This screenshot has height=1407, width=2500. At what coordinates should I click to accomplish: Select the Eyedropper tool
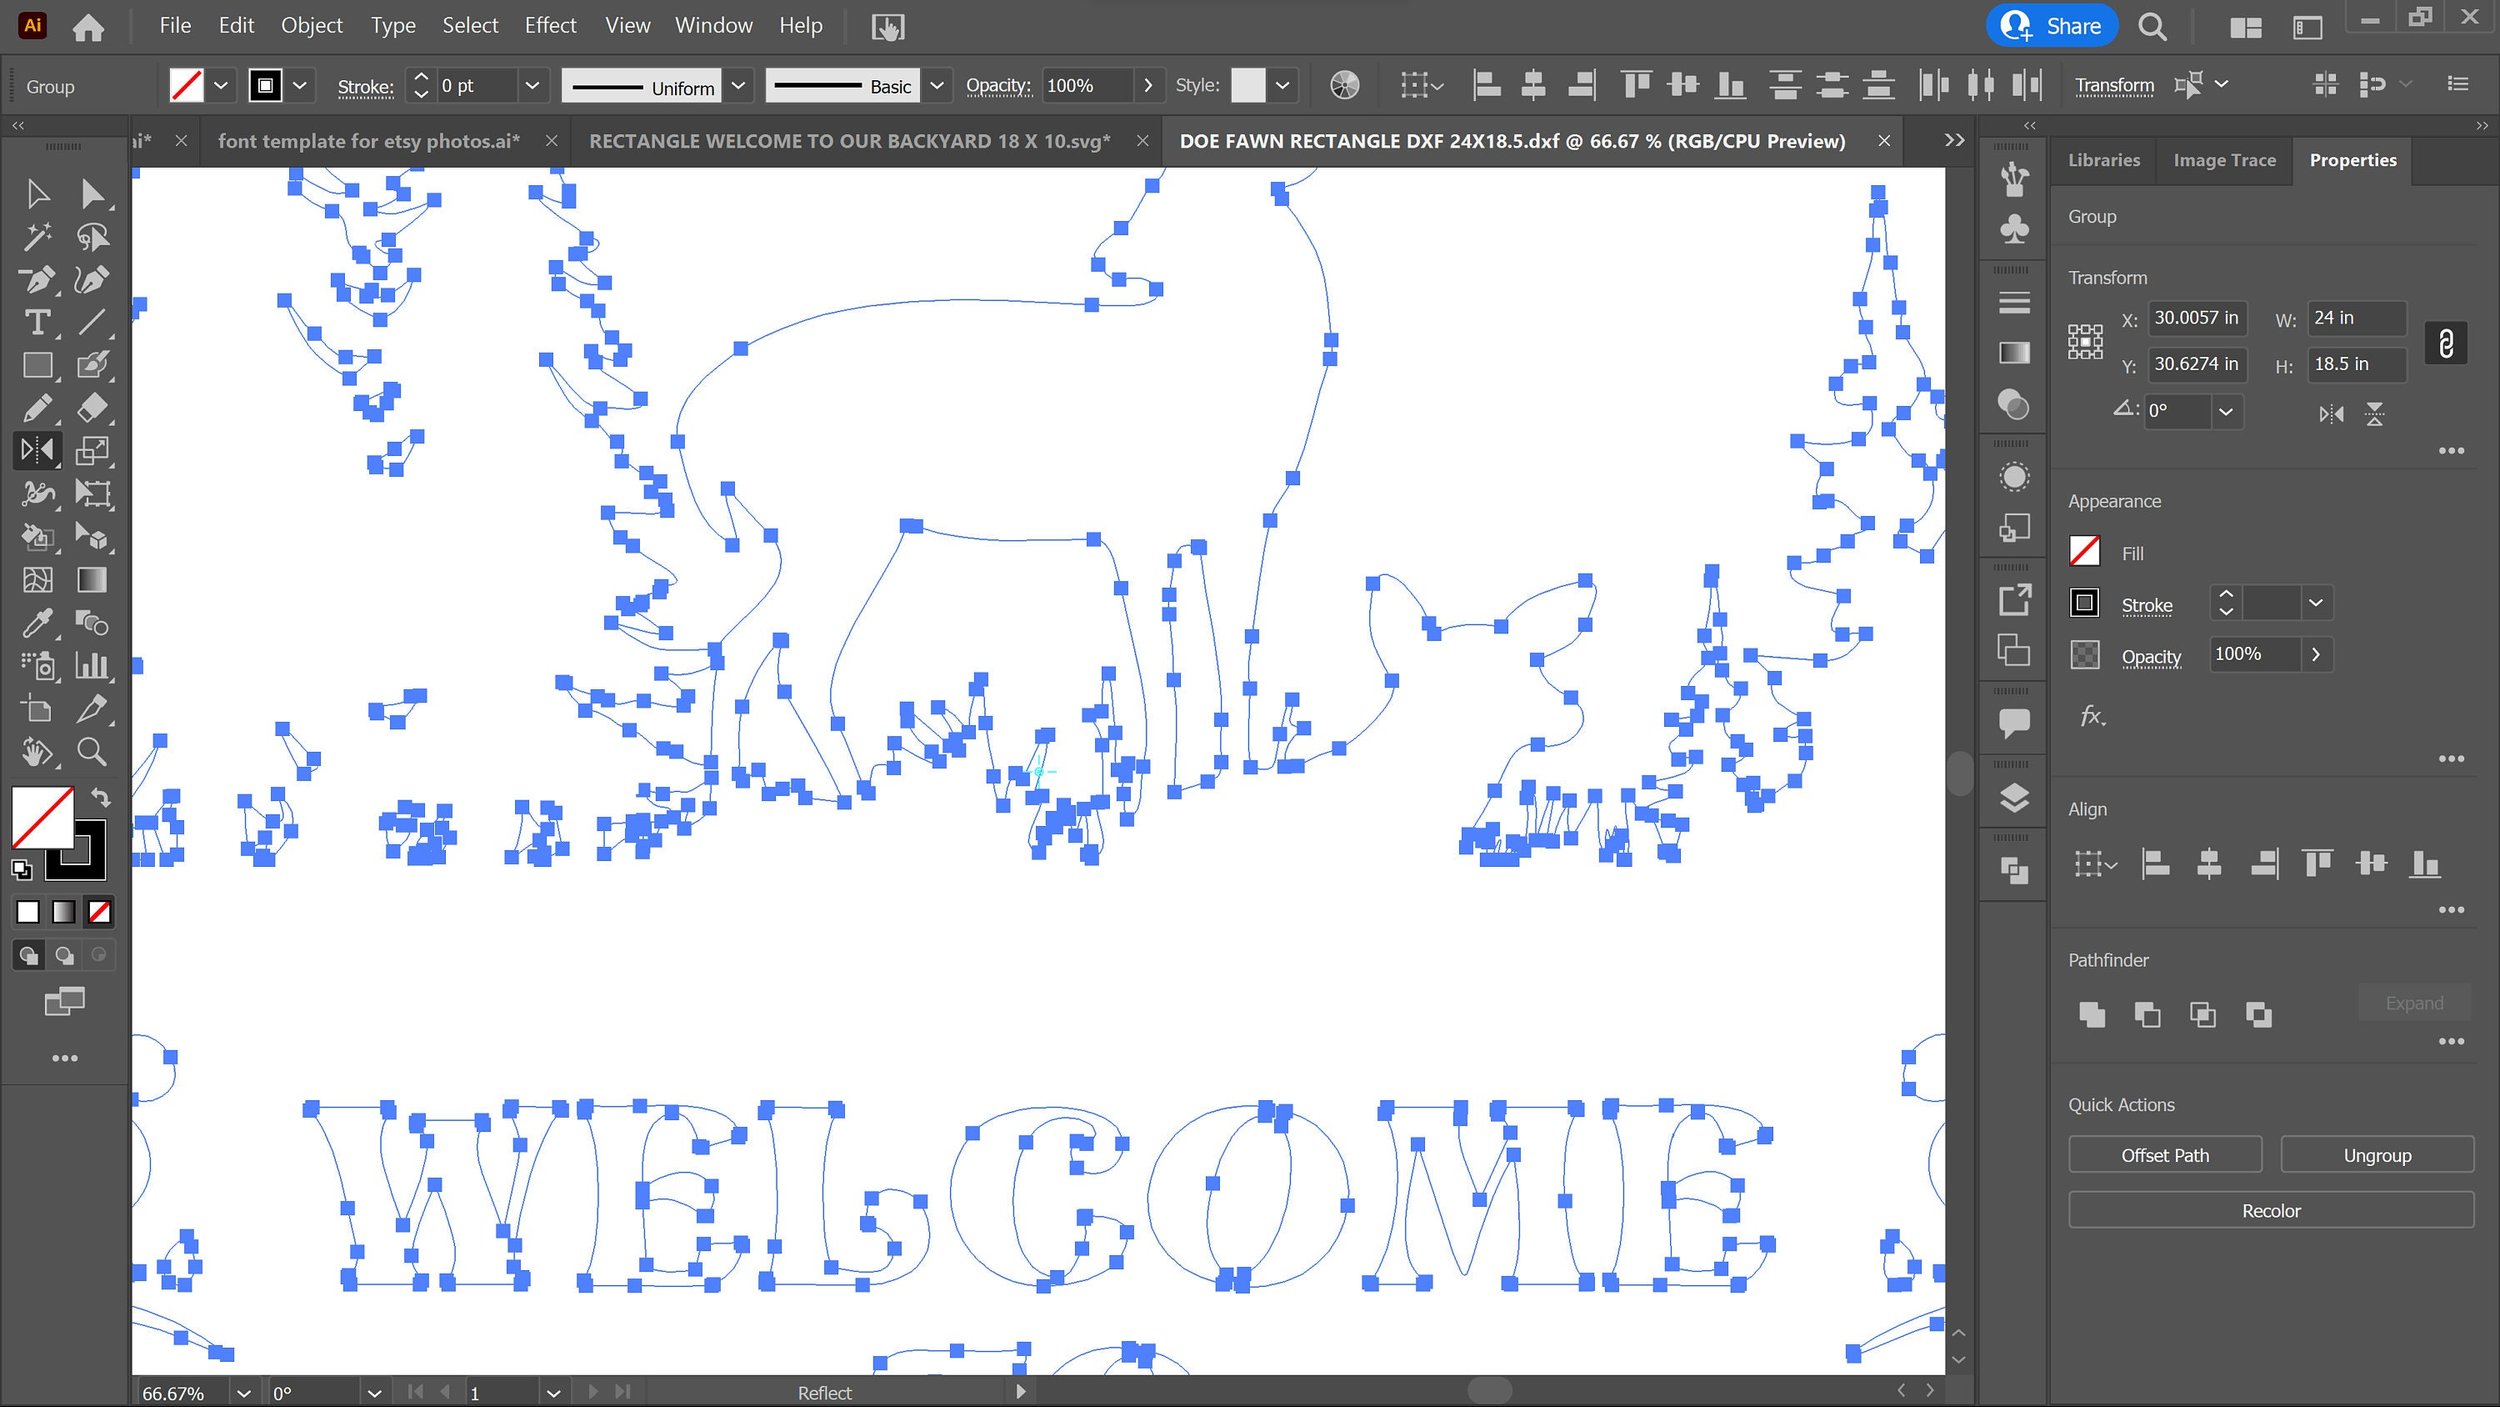point(37,623)
